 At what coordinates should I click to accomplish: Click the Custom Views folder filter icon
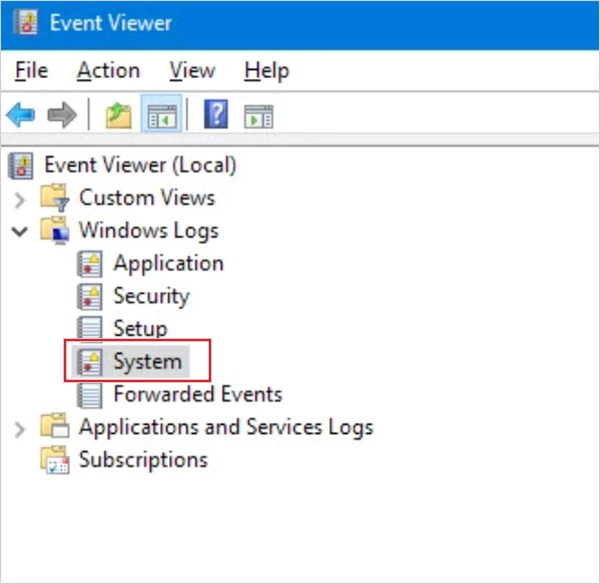tap(55, 197)
